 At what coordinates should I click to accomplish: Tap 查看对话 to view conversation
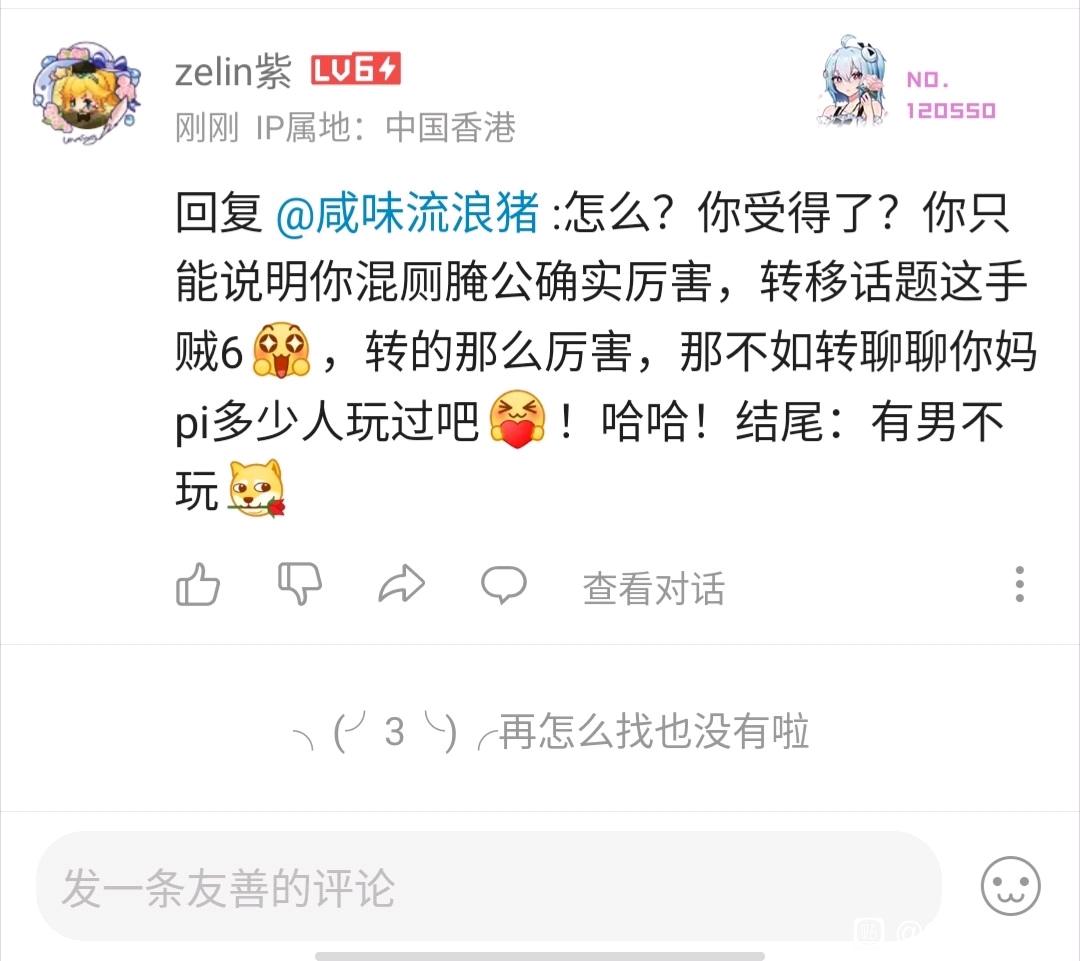click(x=654, y=589)
